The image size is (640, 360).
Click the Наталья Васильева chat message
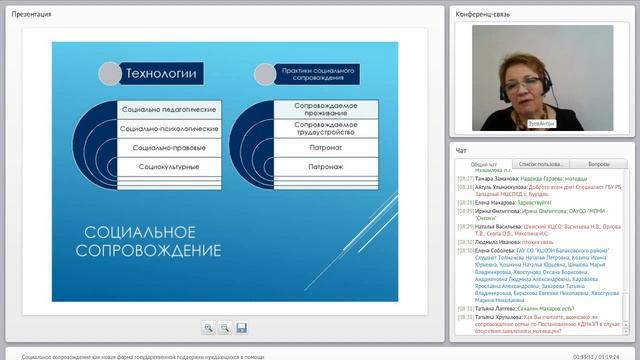point(539,230)
